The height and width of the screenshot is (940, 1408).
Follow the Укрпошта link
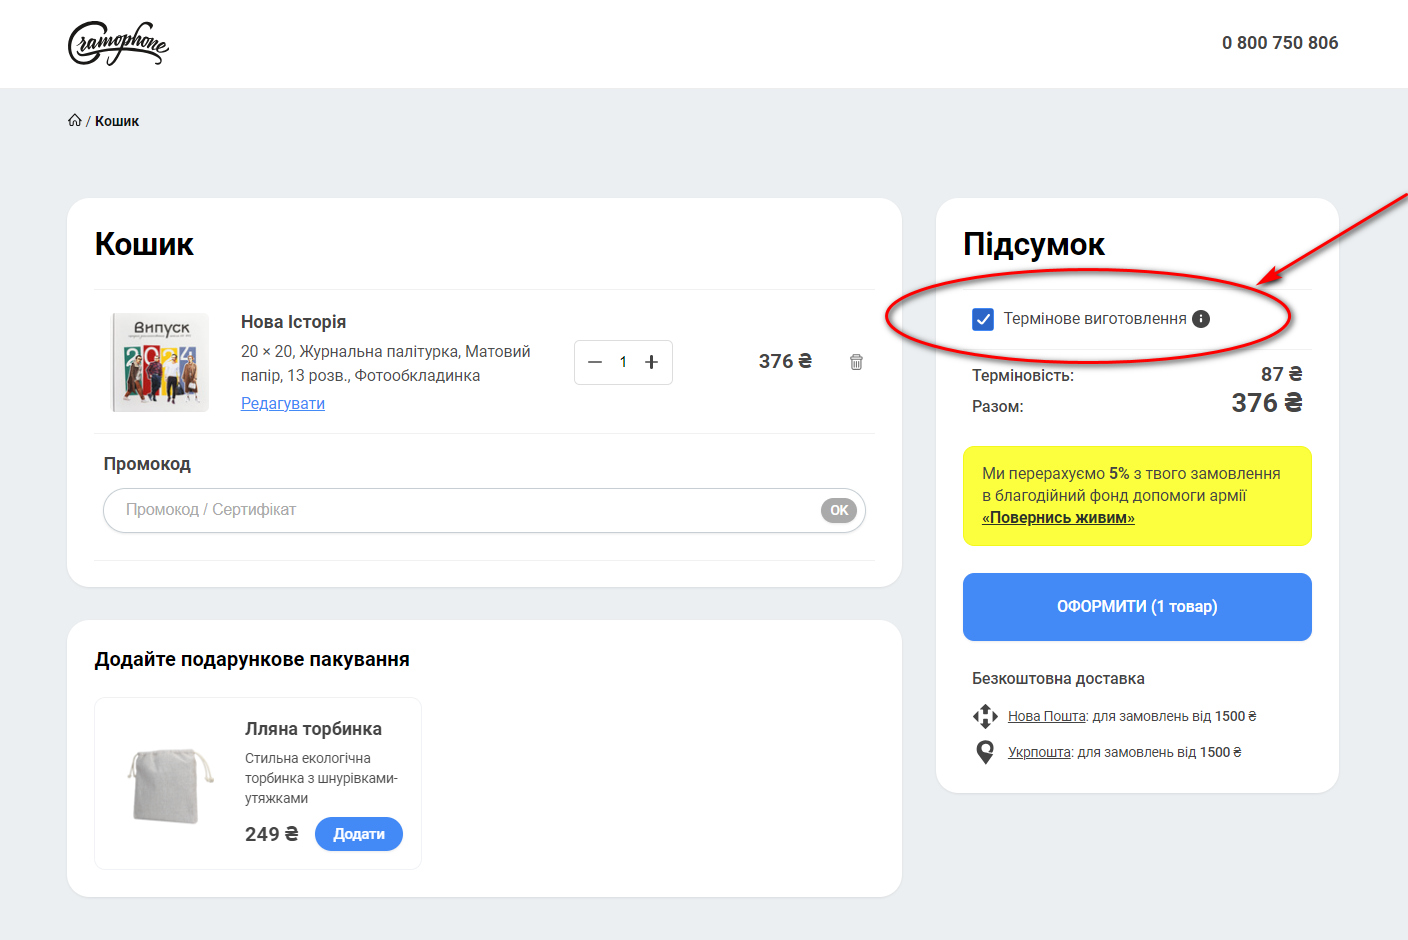(1039, 752)
